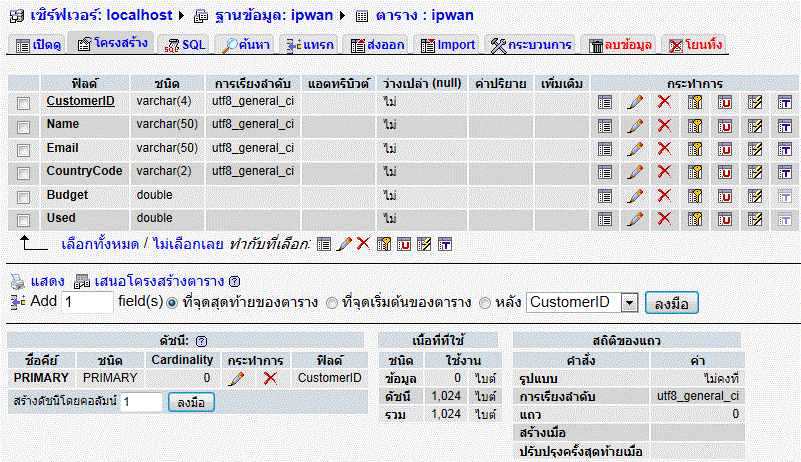
Task: Tick the checkbox for the Budget field
Action: tap(23, 196)
